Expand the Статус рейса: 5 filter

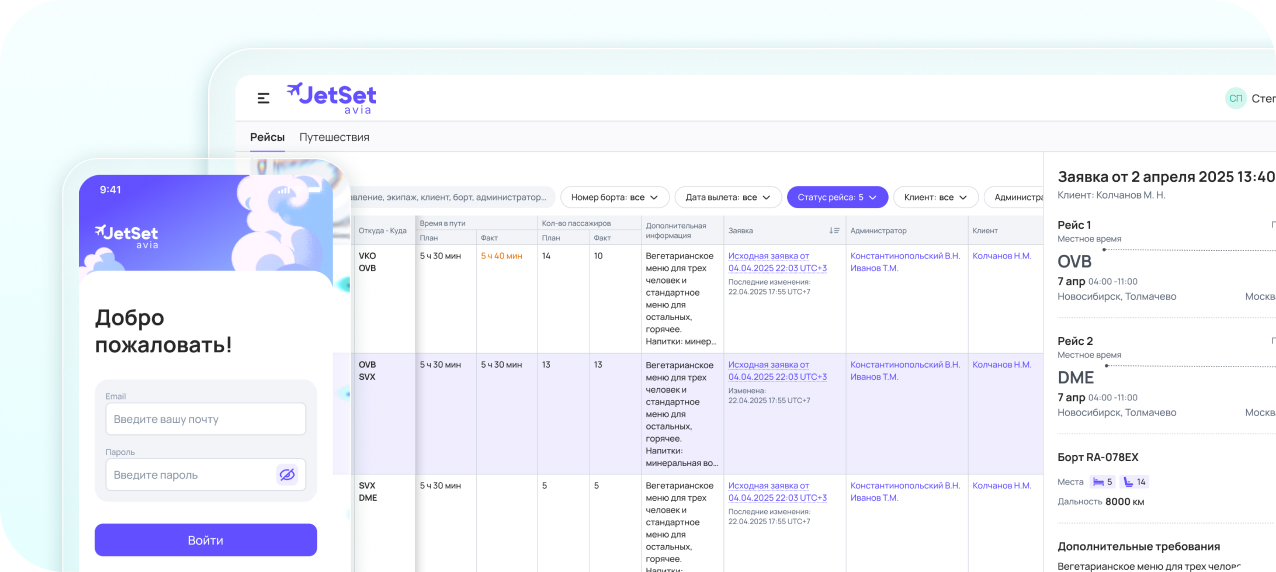[836, 197]
